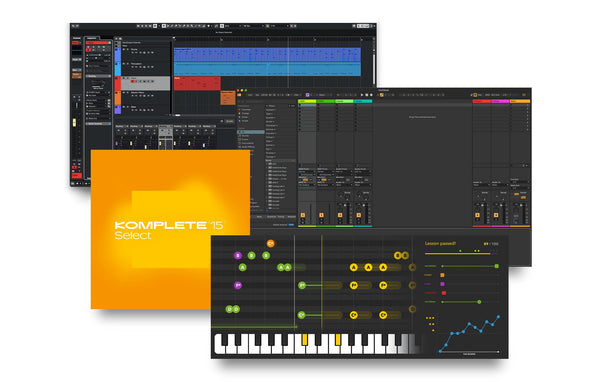The width and height of the screenshot is (600, 382).
Task: Click the right yellow-highlighted piano key
Action: tap(338, 340)
